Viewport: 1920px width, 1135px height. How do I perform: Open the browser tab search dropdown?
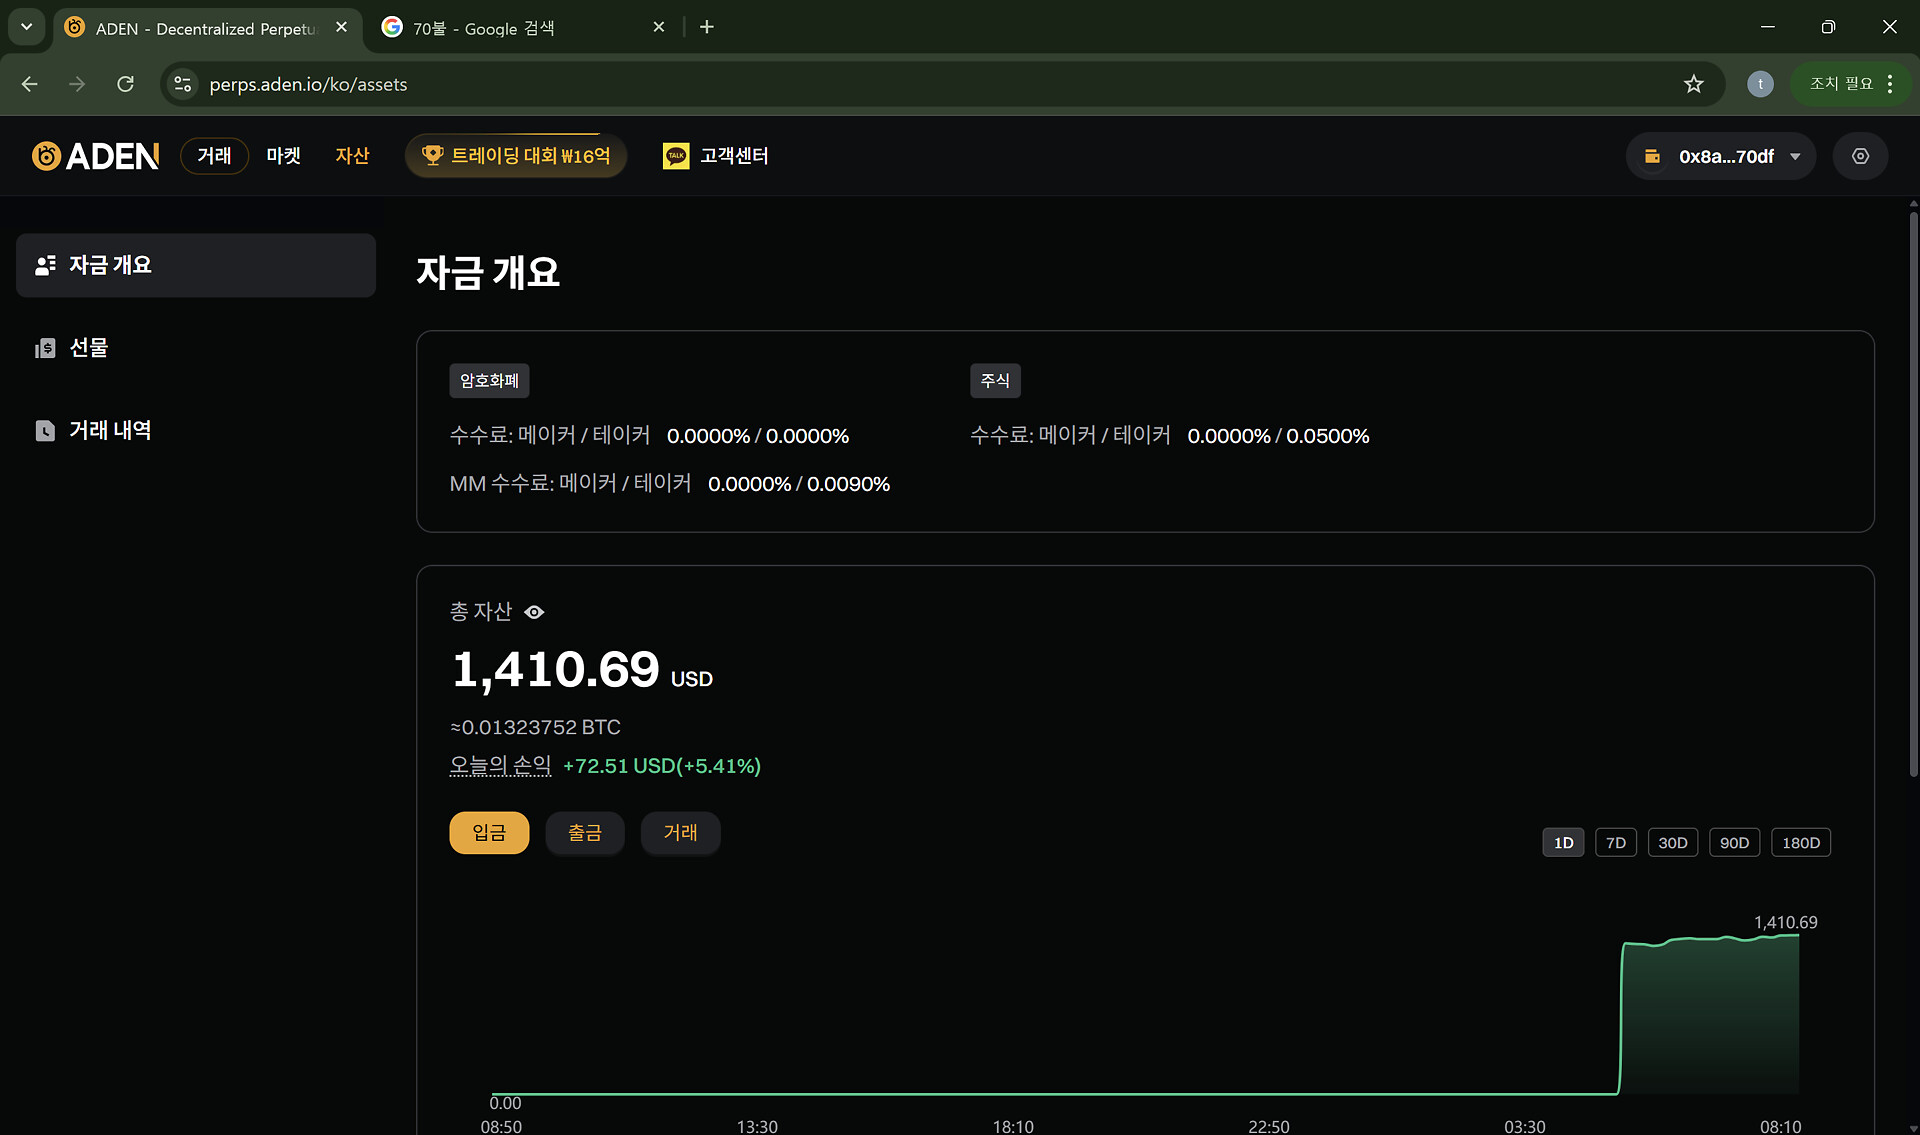(x=27, y=27)
